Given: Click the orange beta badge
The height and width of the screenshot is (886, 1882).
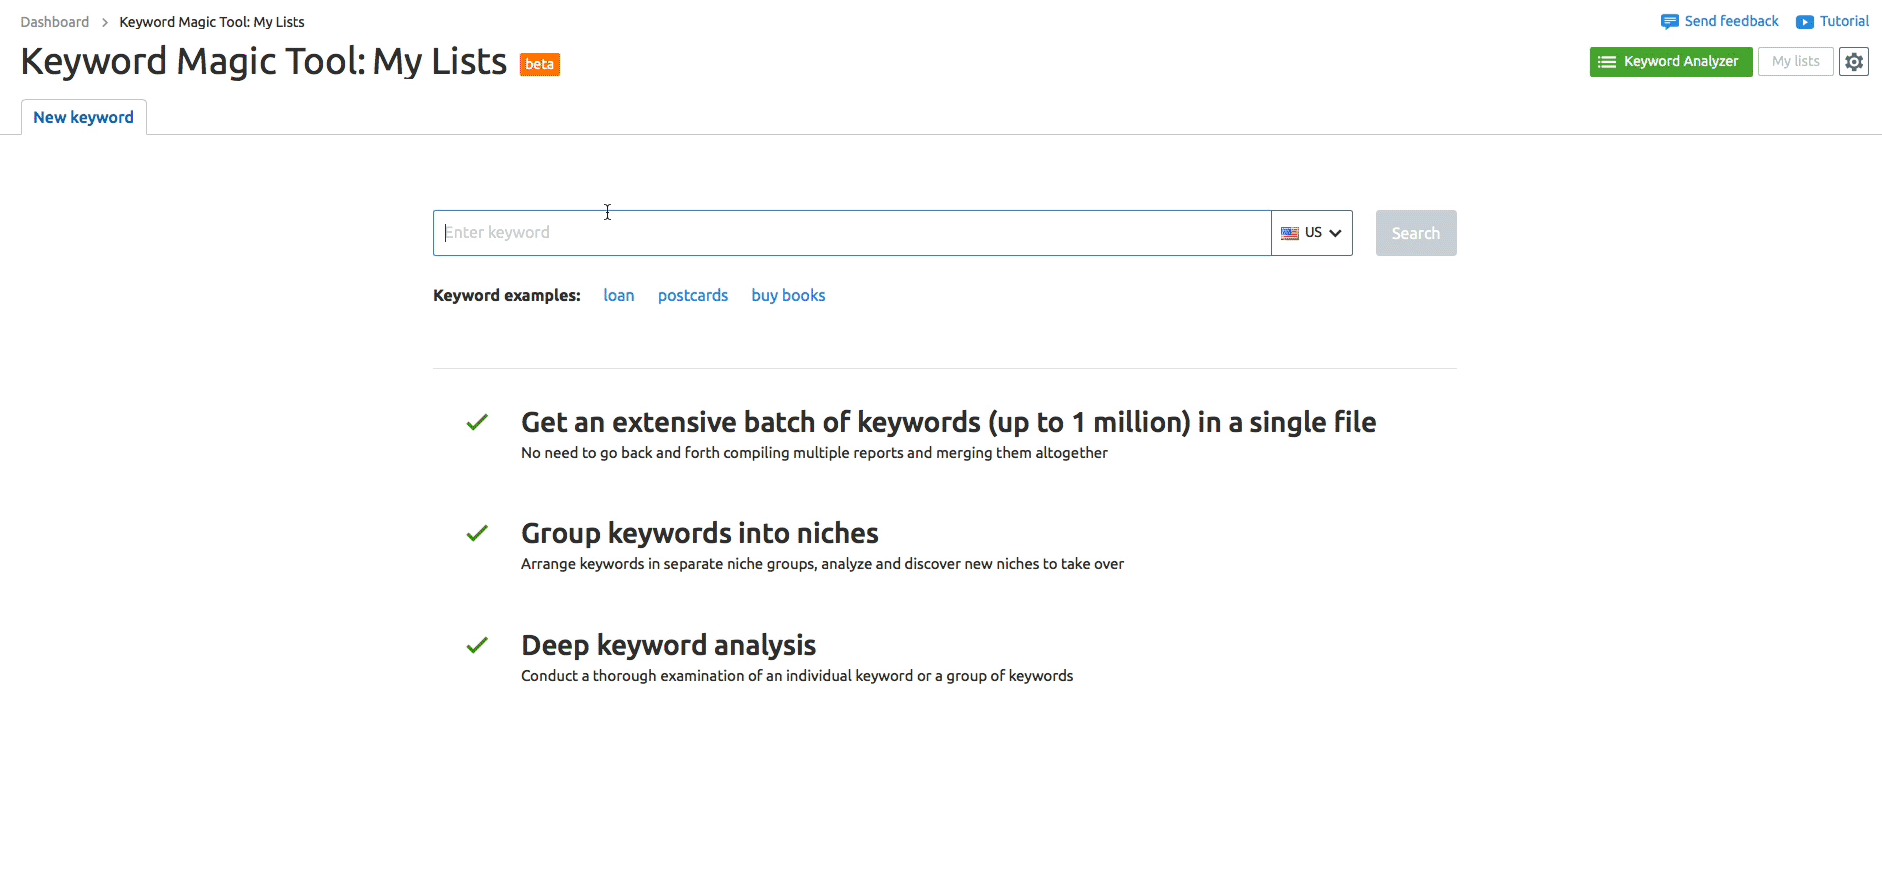Looking at the screenshot, I should click(x=540, y=64).
